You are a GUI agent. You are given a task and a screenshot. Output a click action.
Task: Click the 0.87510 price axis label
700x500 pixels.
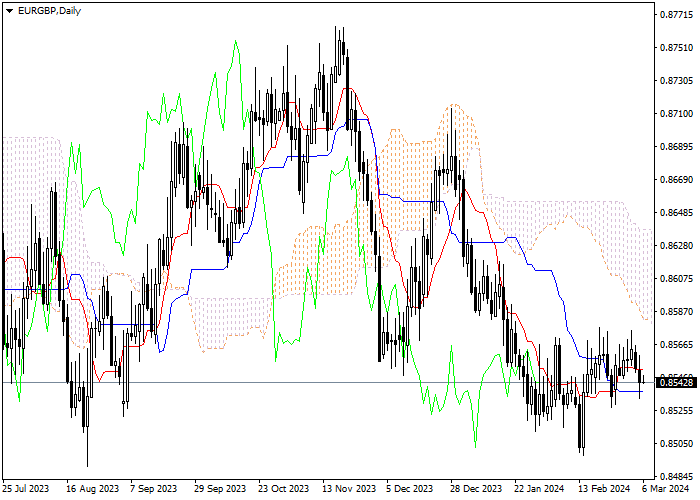[676, 48]
